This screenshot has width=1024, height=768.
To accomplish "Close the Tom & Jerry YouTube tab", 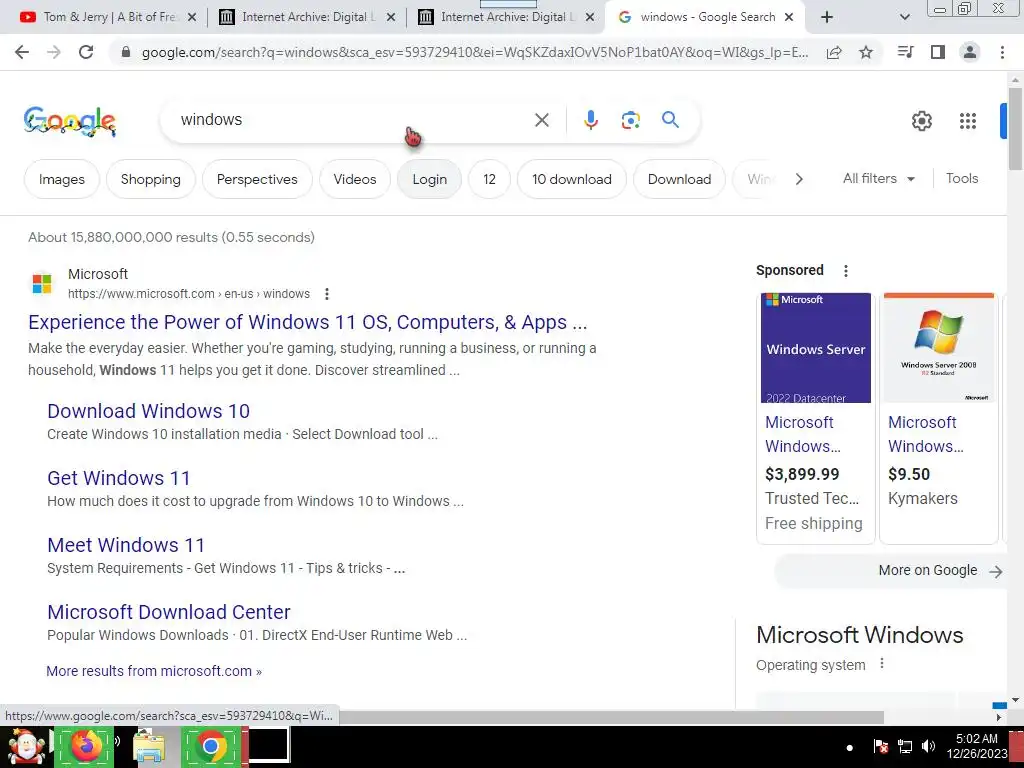I will click(191, 18).
